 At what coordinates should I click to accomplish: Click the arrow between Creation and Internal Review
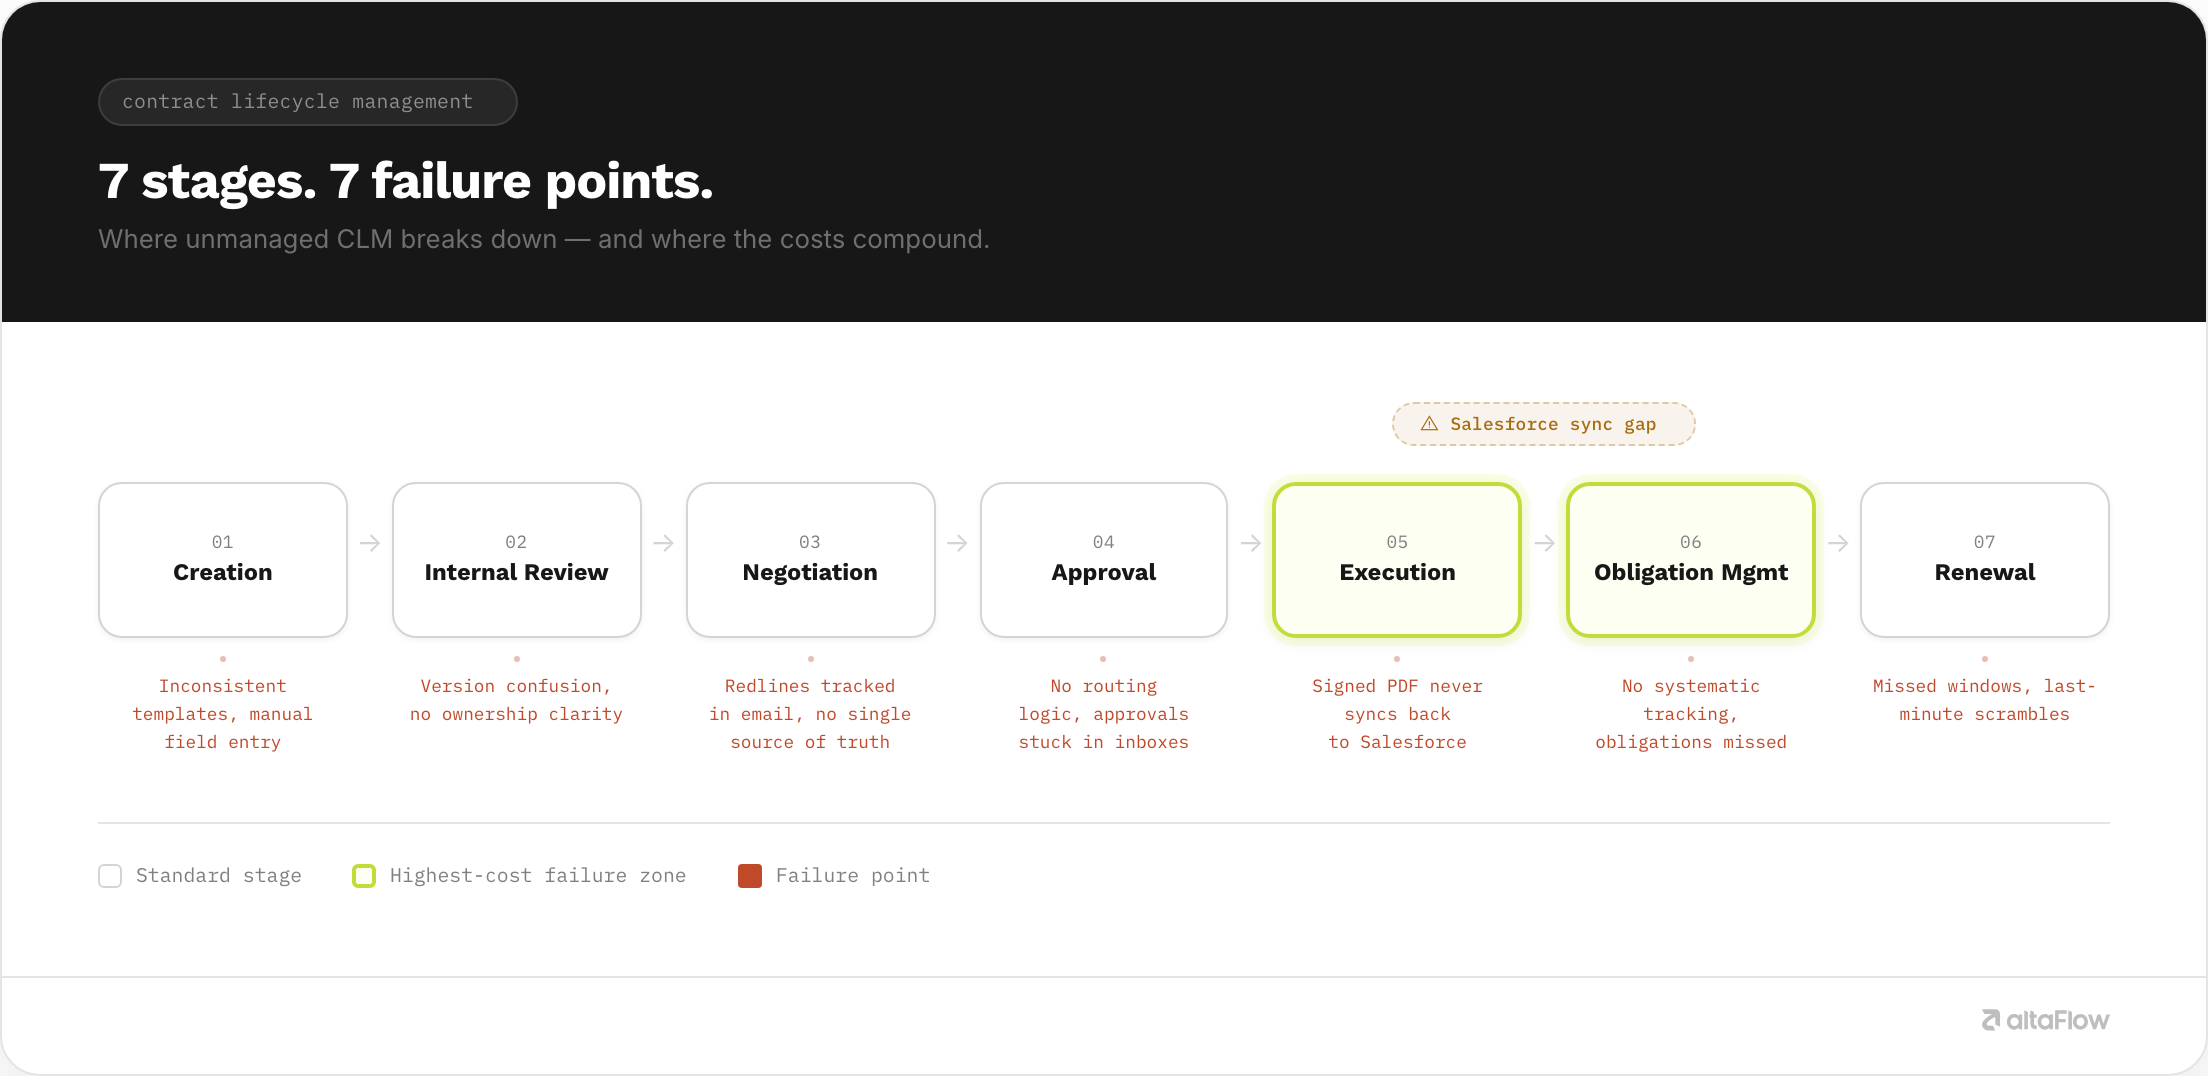pos(370,543)
